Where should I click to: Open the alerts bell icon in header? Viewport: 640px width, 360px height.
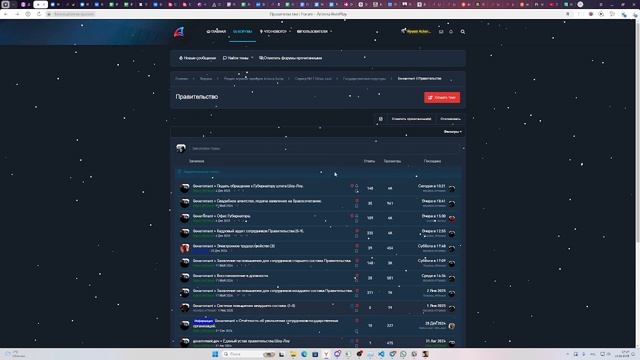[451, 31]
